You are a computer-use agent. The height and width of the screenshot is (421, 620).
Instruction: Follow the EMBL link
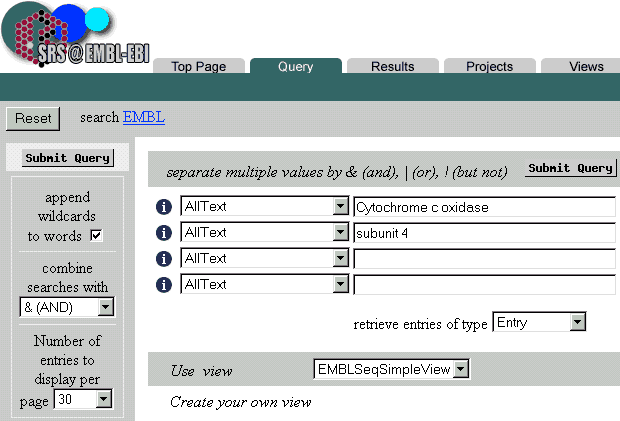144,117
